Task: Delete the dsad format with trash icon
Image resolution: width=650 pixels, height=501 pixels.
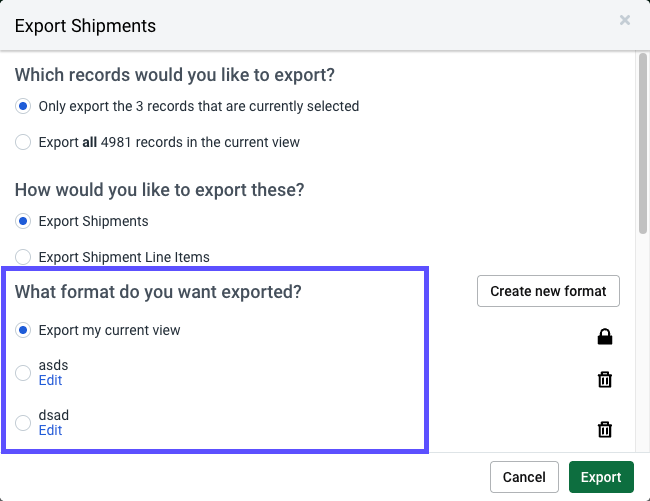Action: pos(605,429)
